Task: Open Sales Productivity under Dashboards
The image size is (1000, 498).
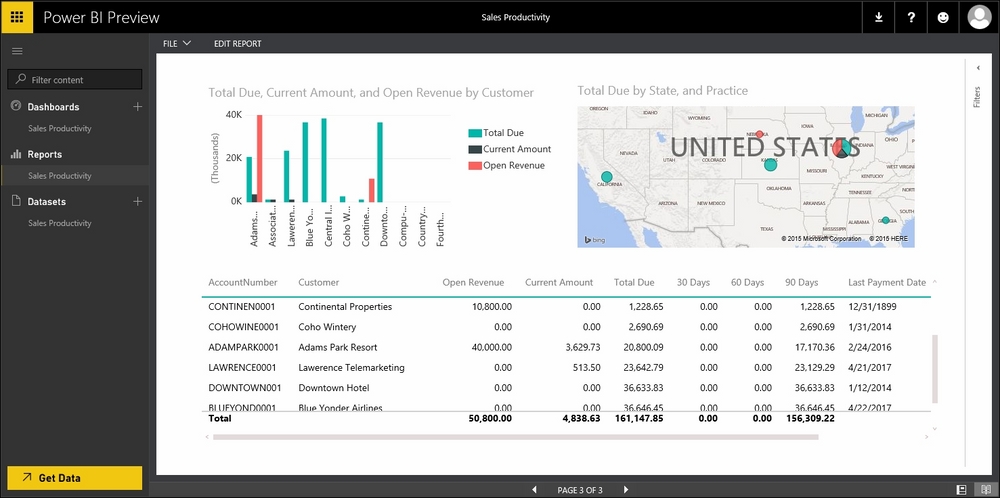Action: tap(60, 128)
